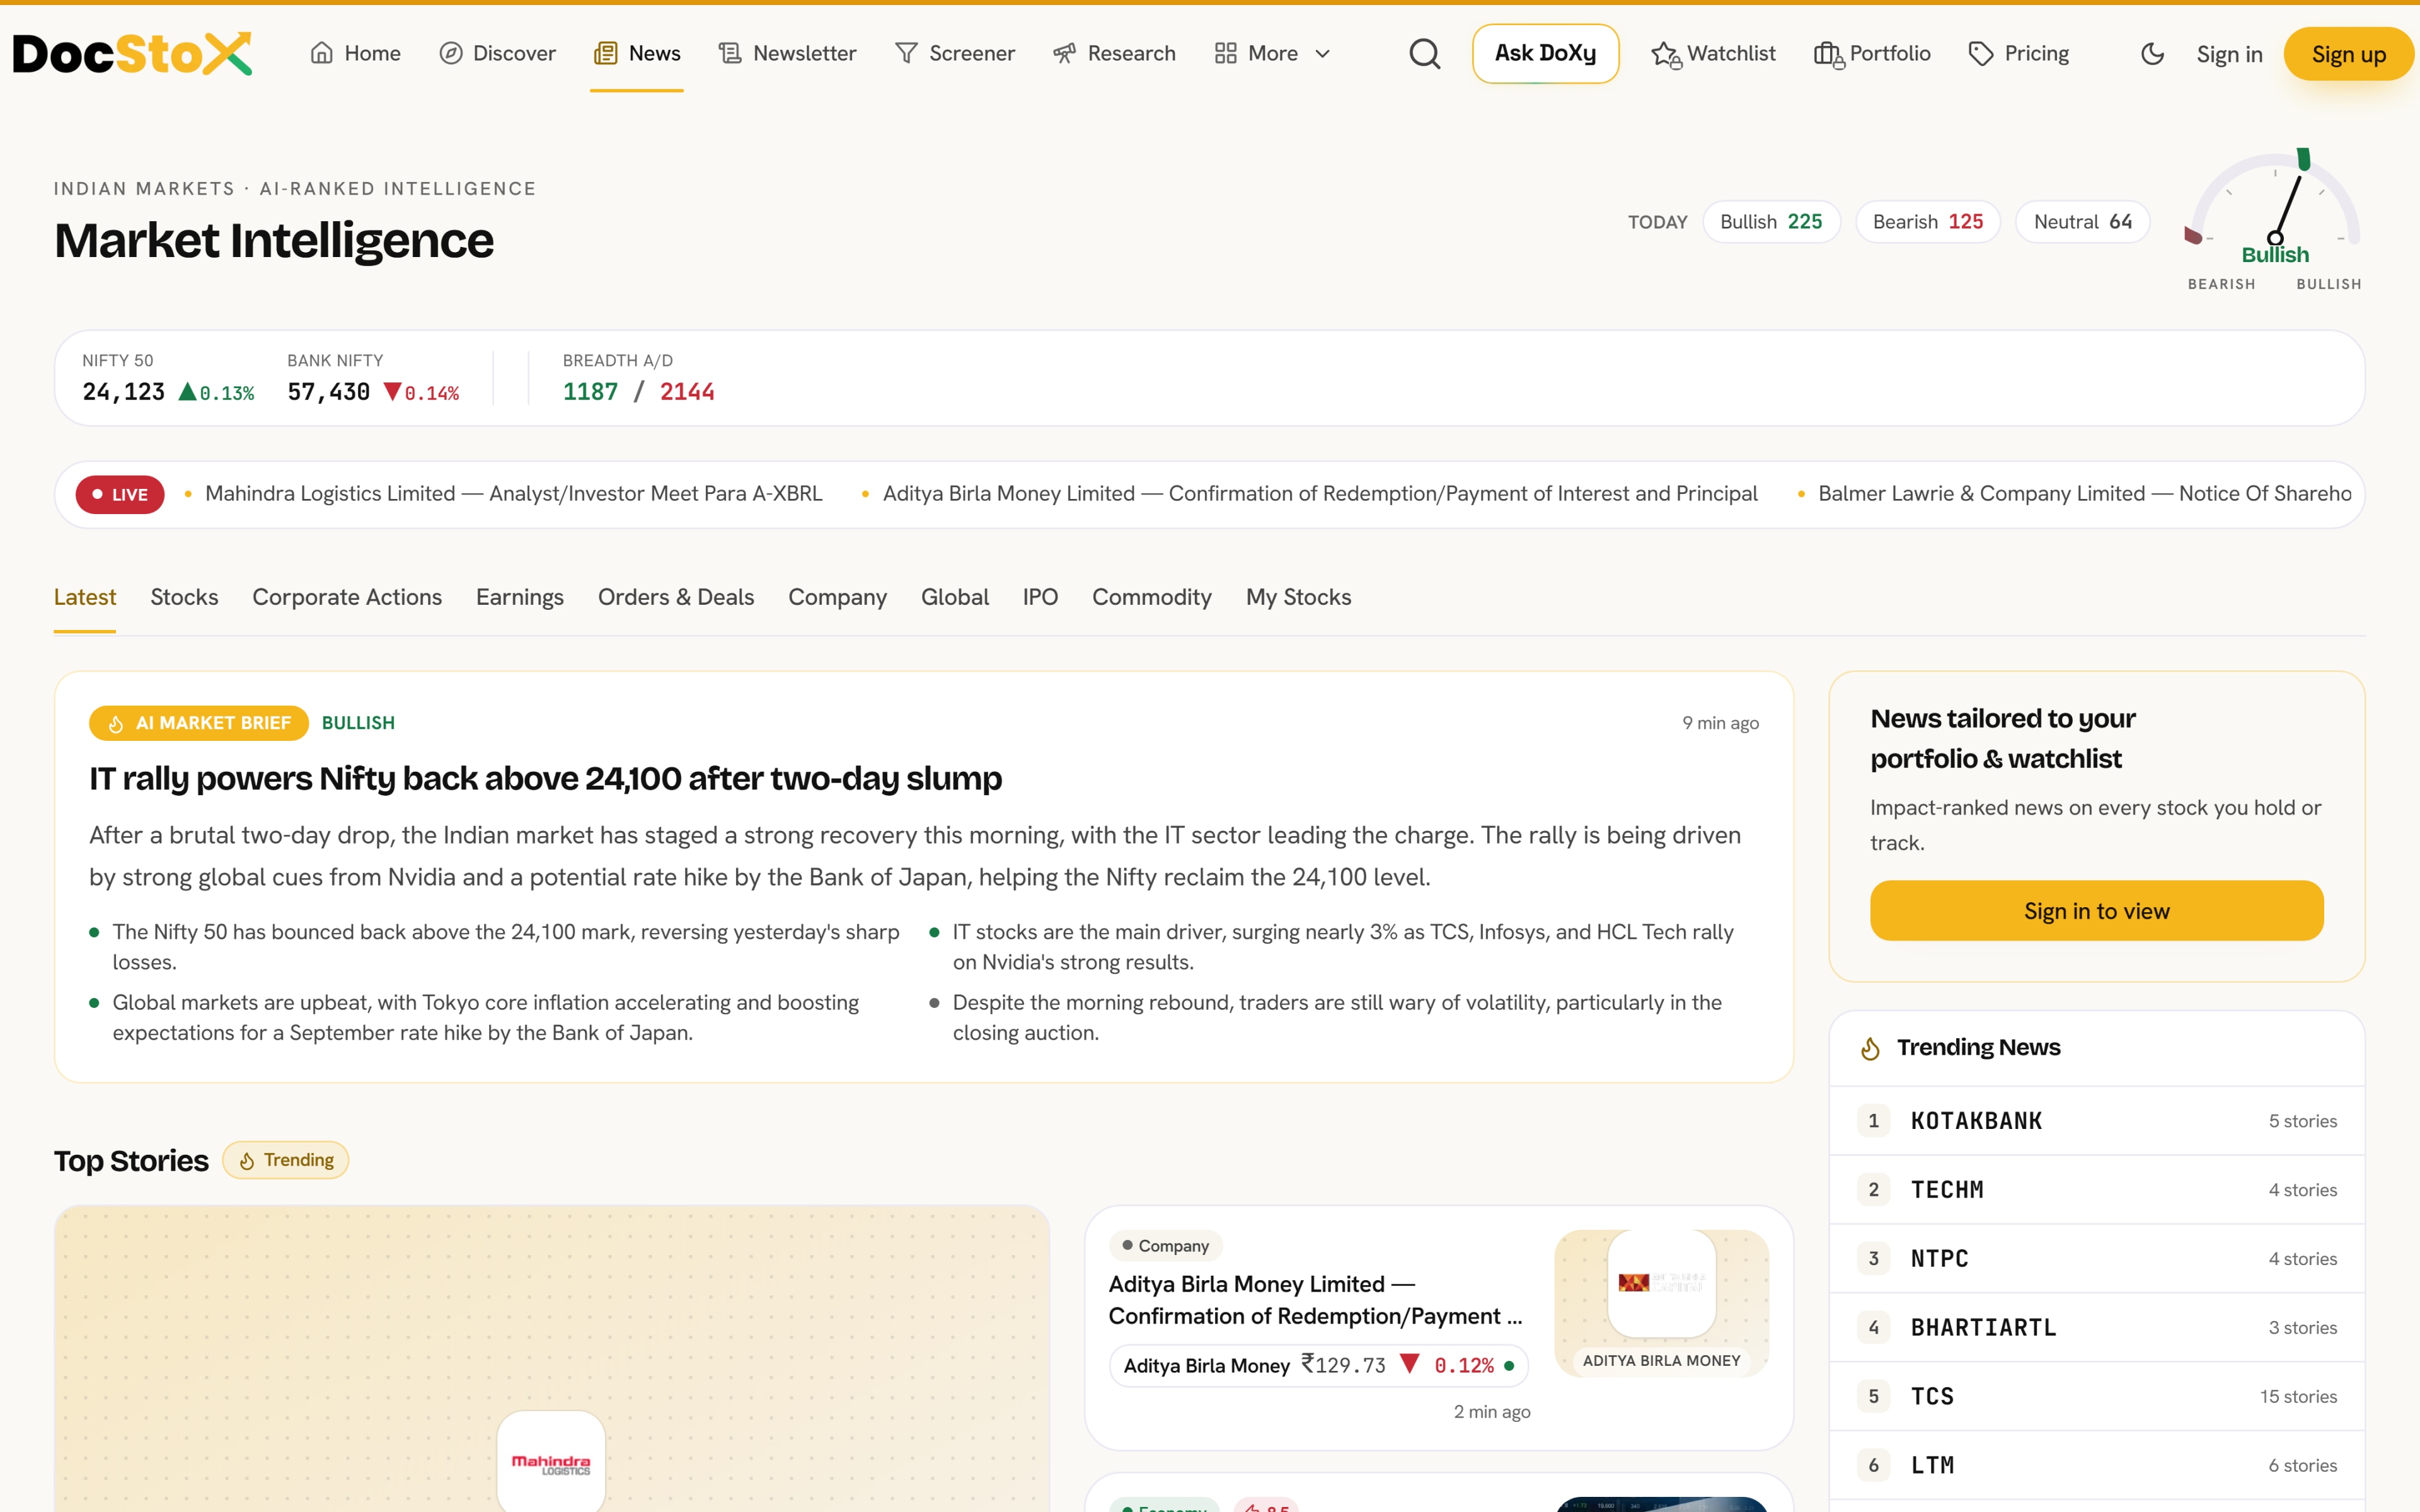2420x1512 pixels.
Task: Click the Watchlist star icon
Action: [1666, 54]
